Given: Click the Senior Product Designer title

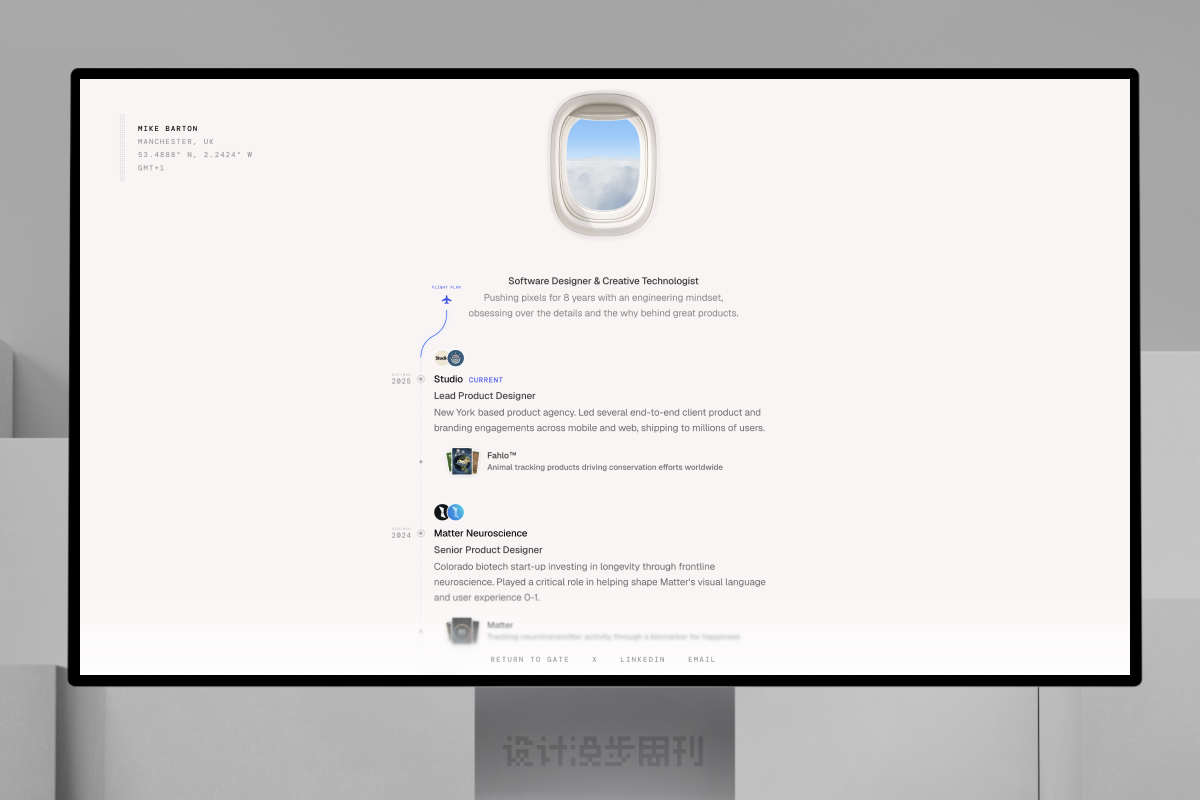Looking at the screenshot, I should [488, 550].
